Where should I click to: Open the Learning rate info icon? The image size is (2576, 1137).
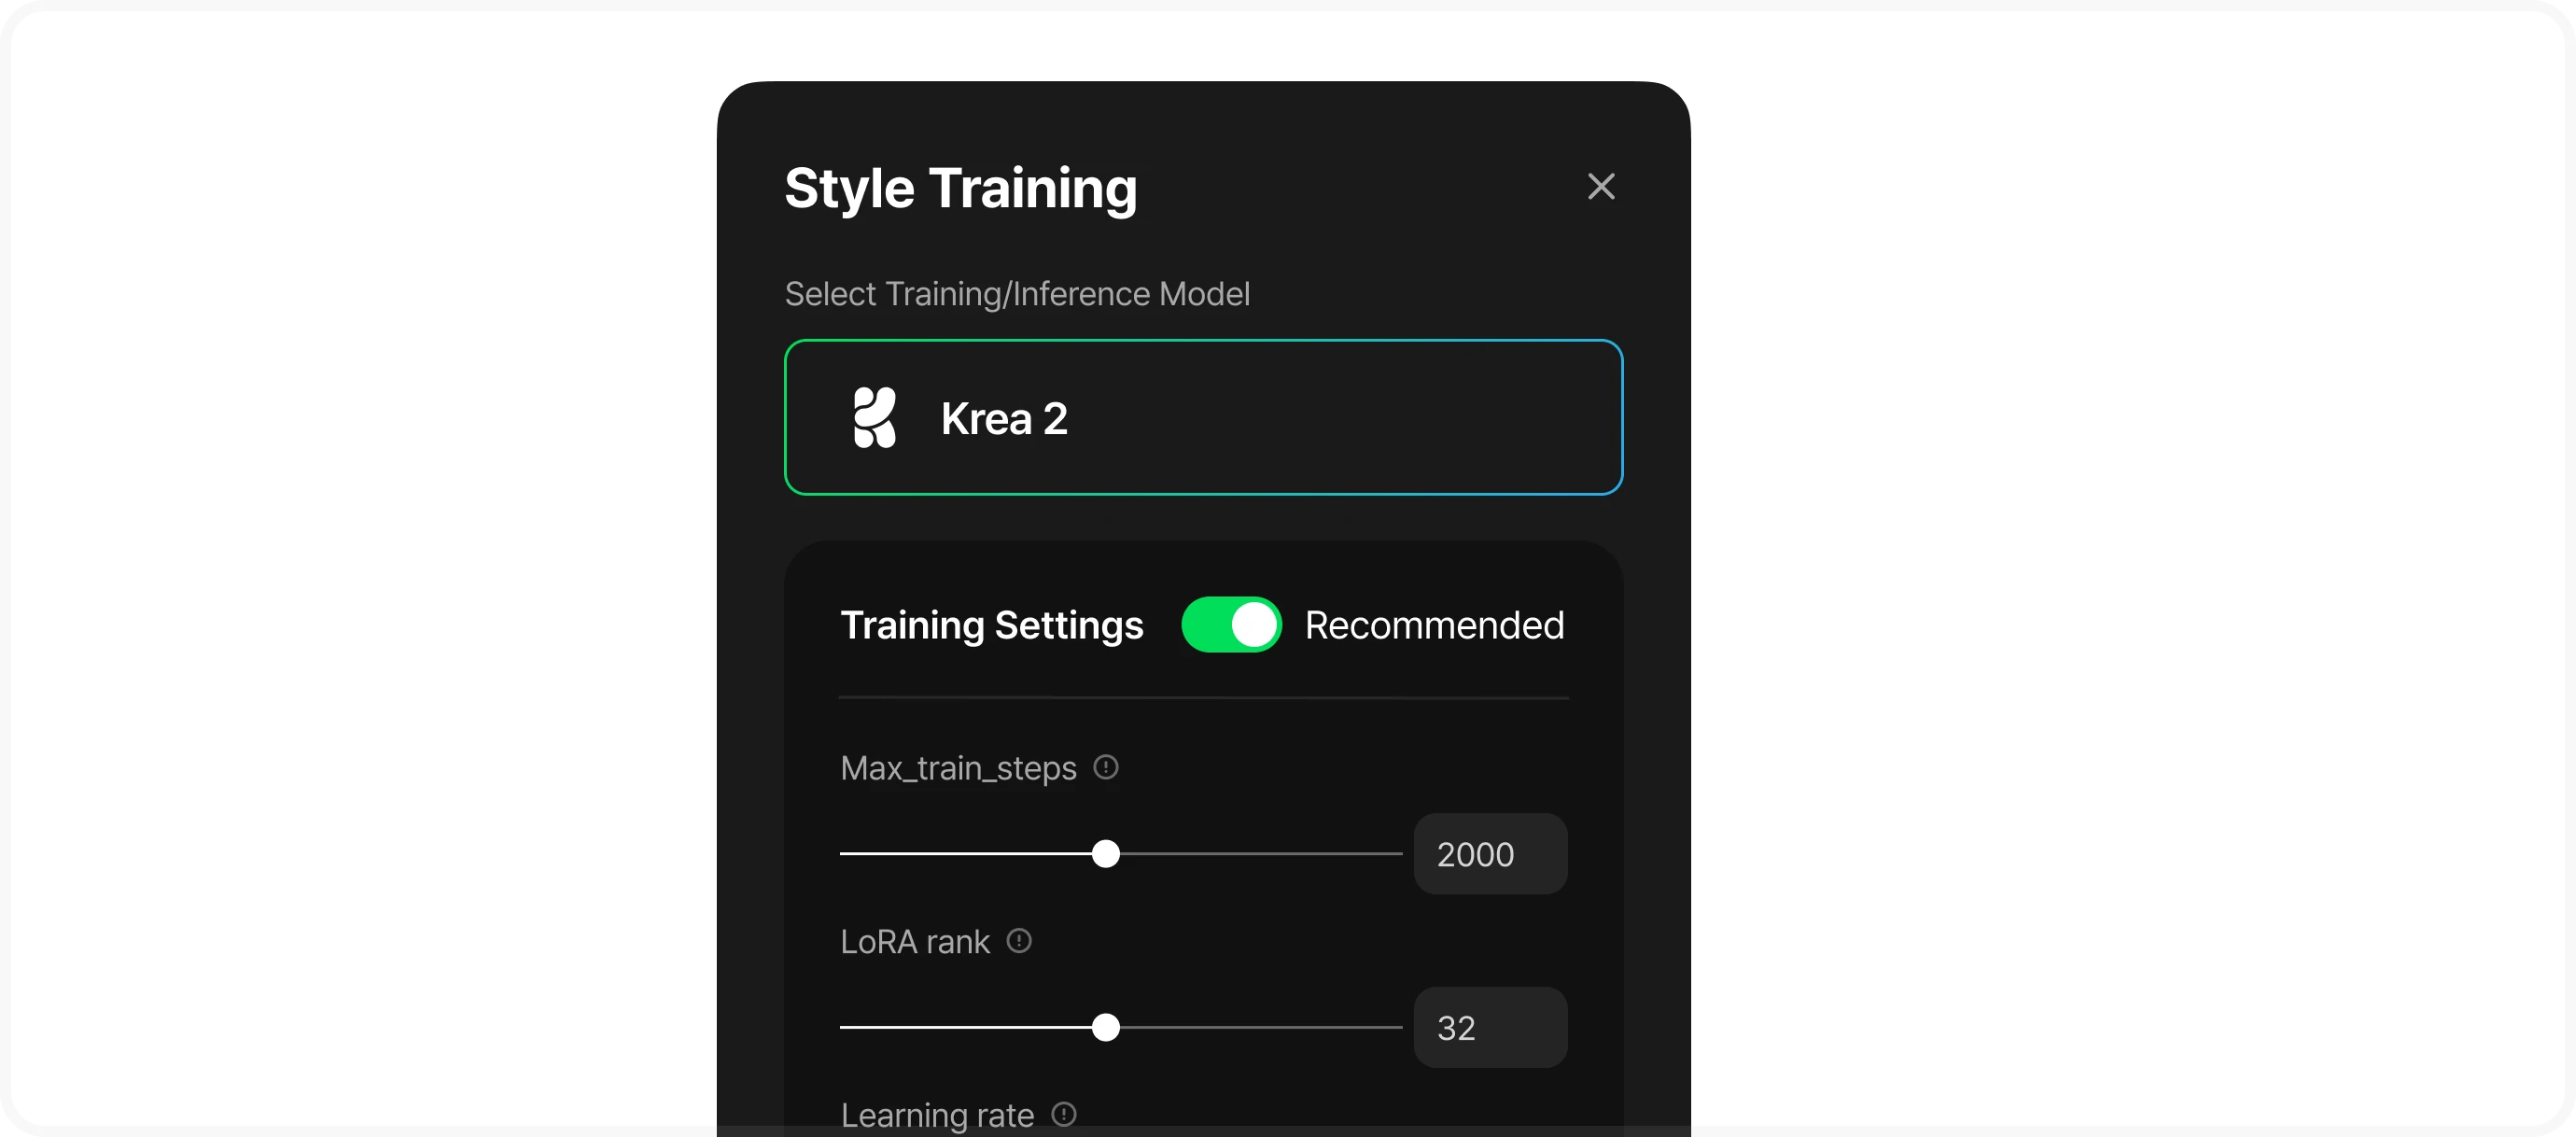1063,1114
